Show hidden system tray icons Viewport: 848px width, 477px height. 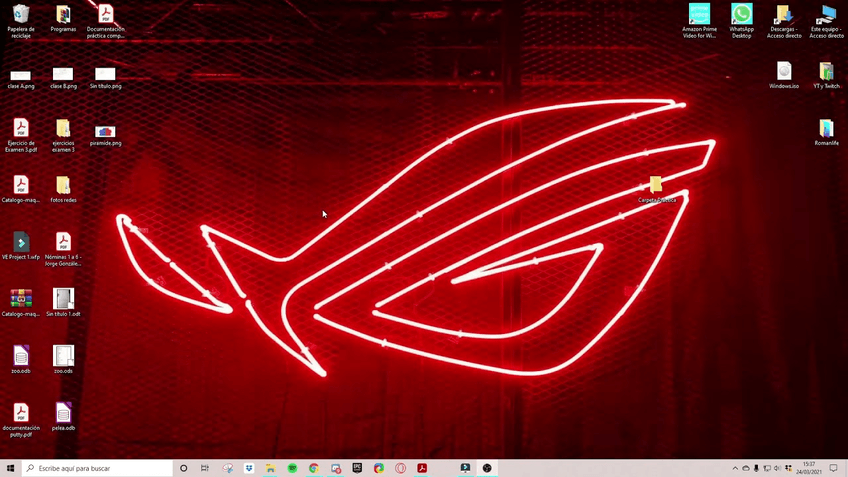(x=735, y=468)
